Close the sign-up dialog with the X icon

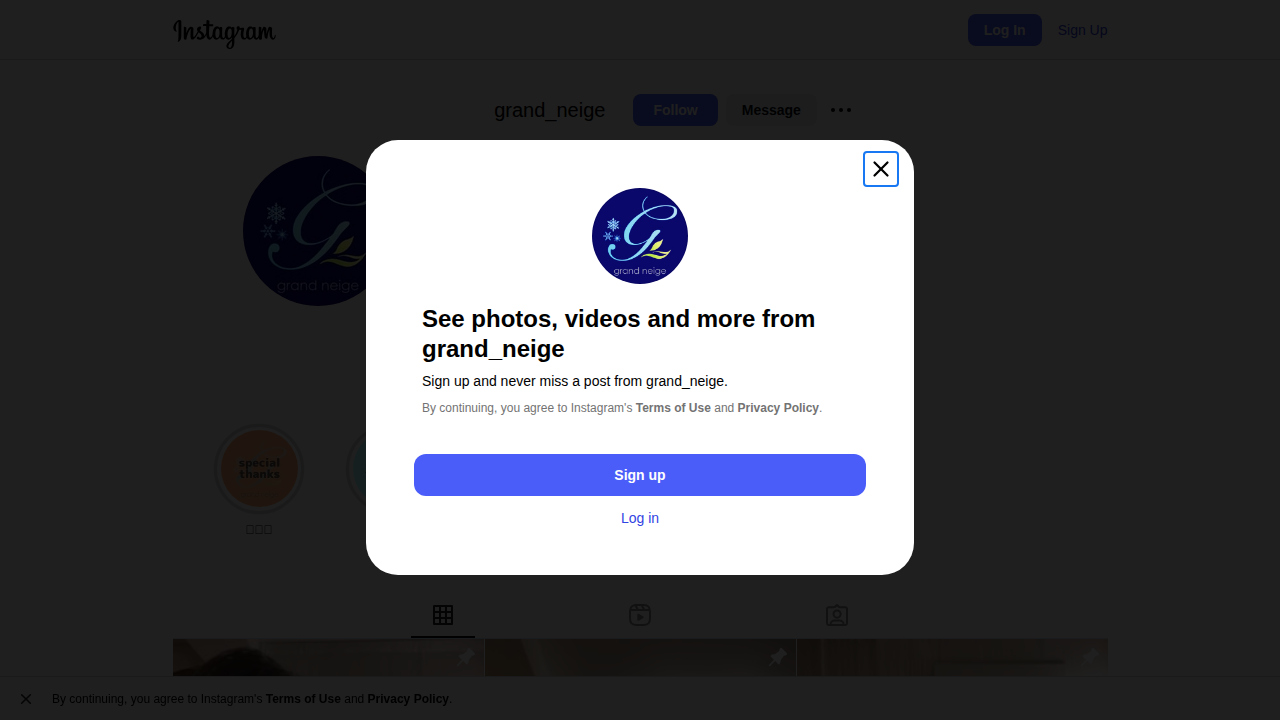point(881,169)
